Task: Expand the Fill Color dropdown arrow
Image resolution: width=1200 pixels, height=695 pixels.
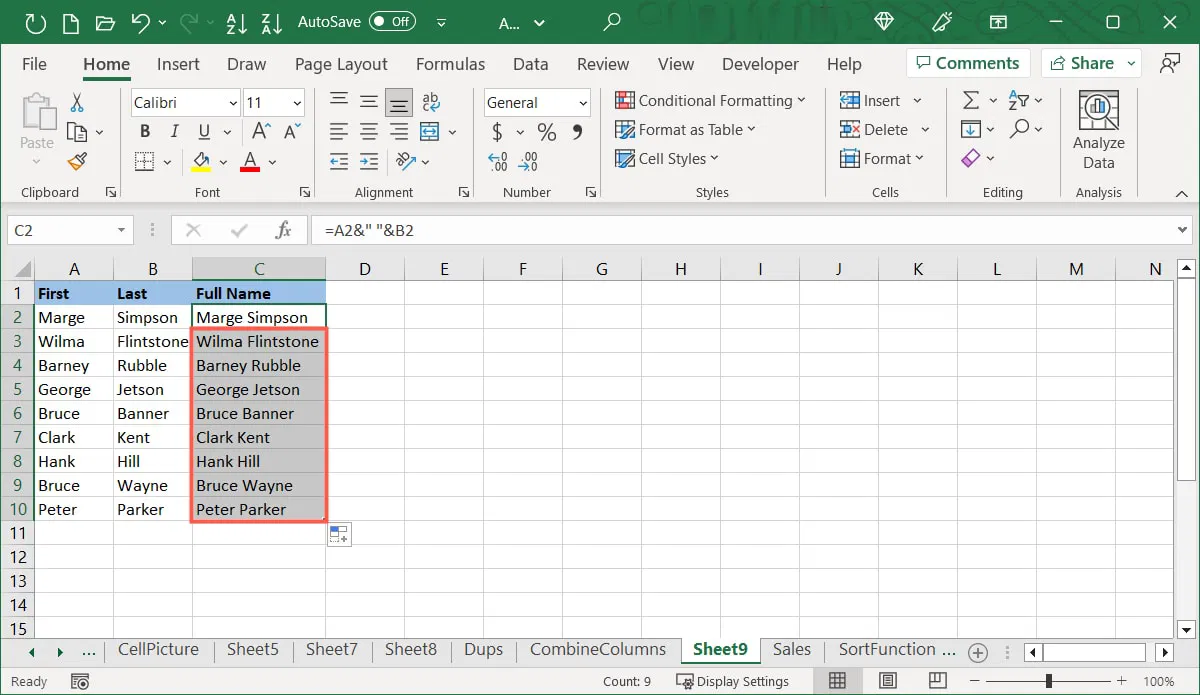Action: click(x=223, y=161)
